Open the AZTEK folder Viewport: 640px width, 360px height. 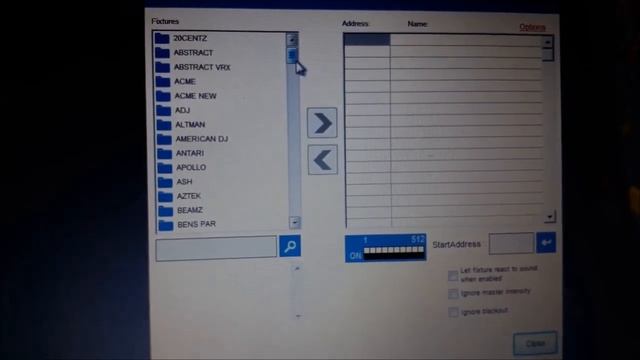(x=180, y=196)
